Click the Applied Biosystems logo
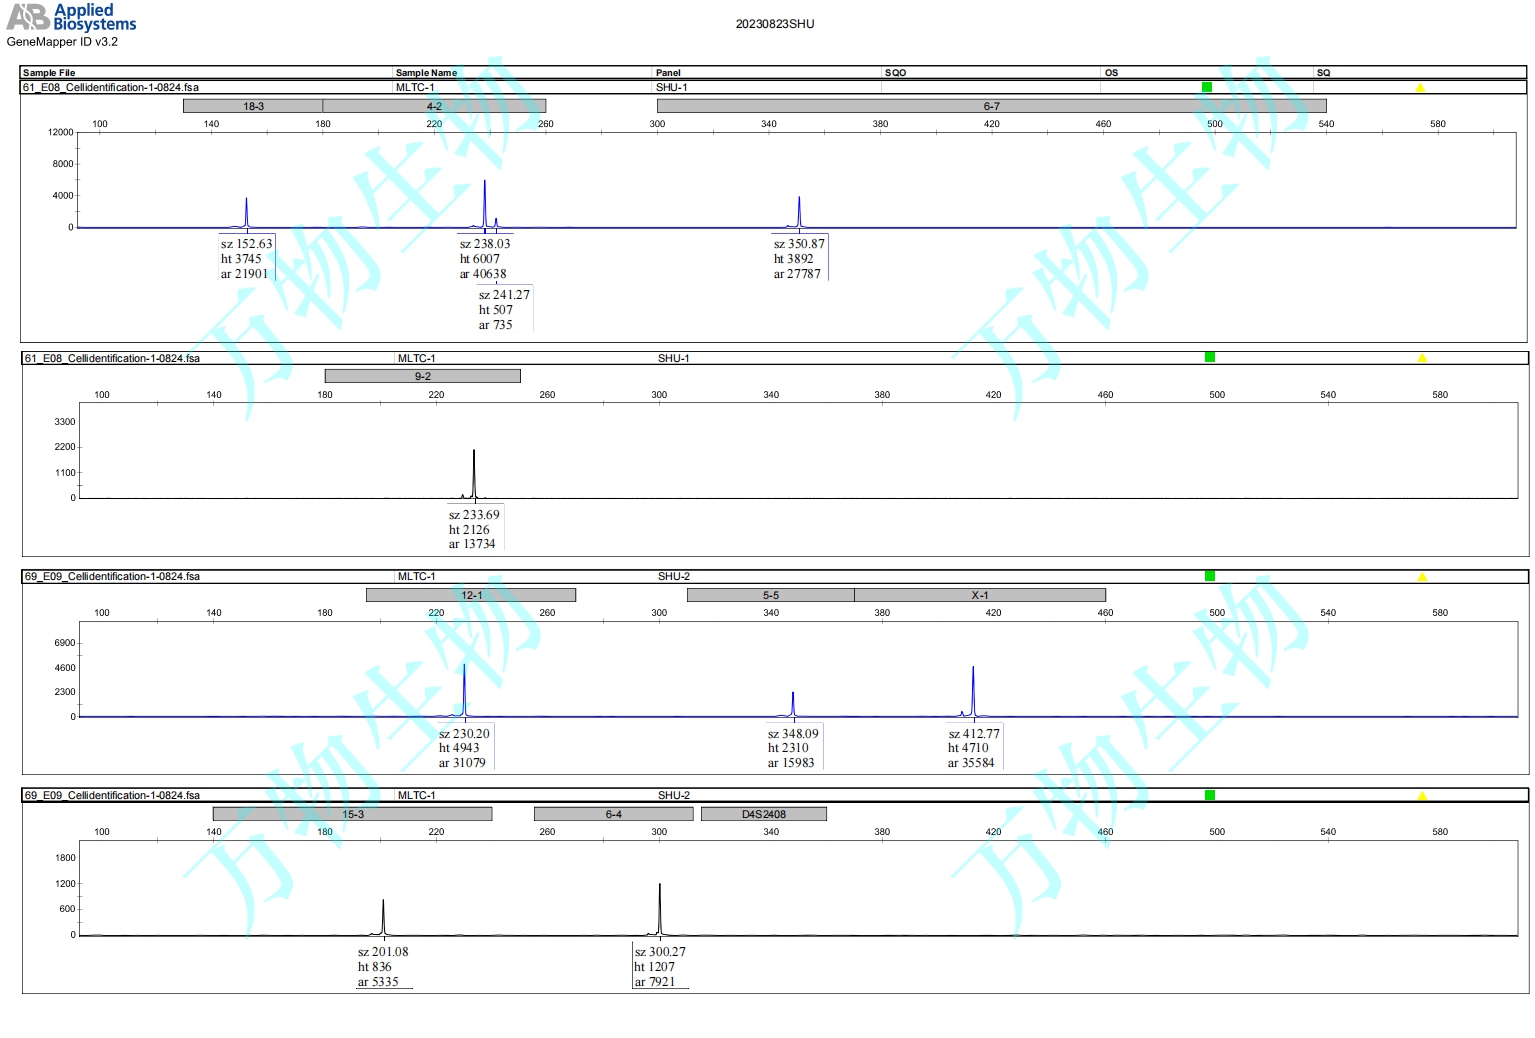Image resolution: width=1535 pixels, height=1038 pixels. 71,17
